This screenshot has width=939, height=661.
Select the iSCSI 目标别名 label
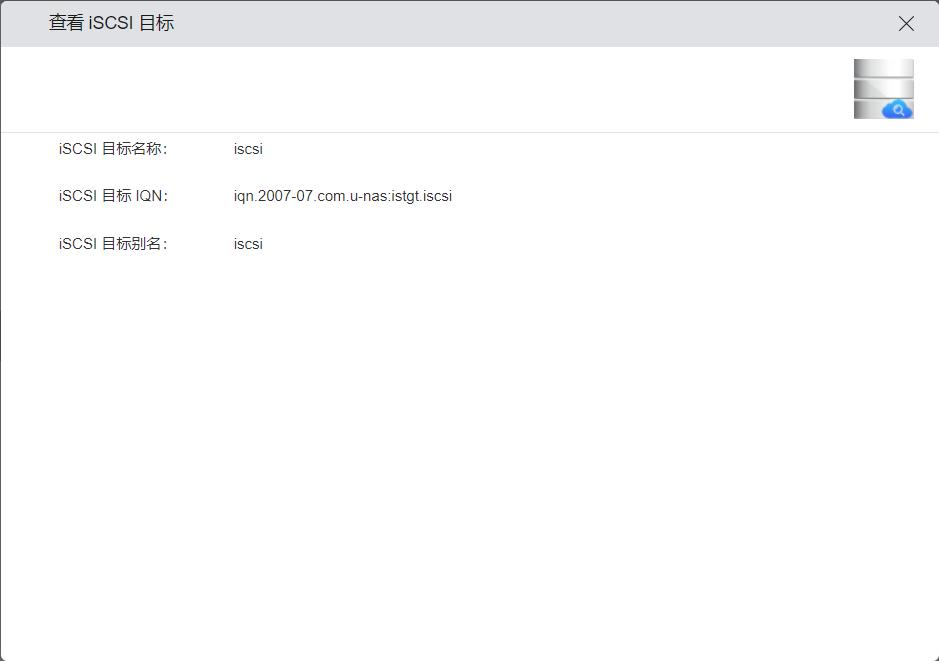point(113,244)
